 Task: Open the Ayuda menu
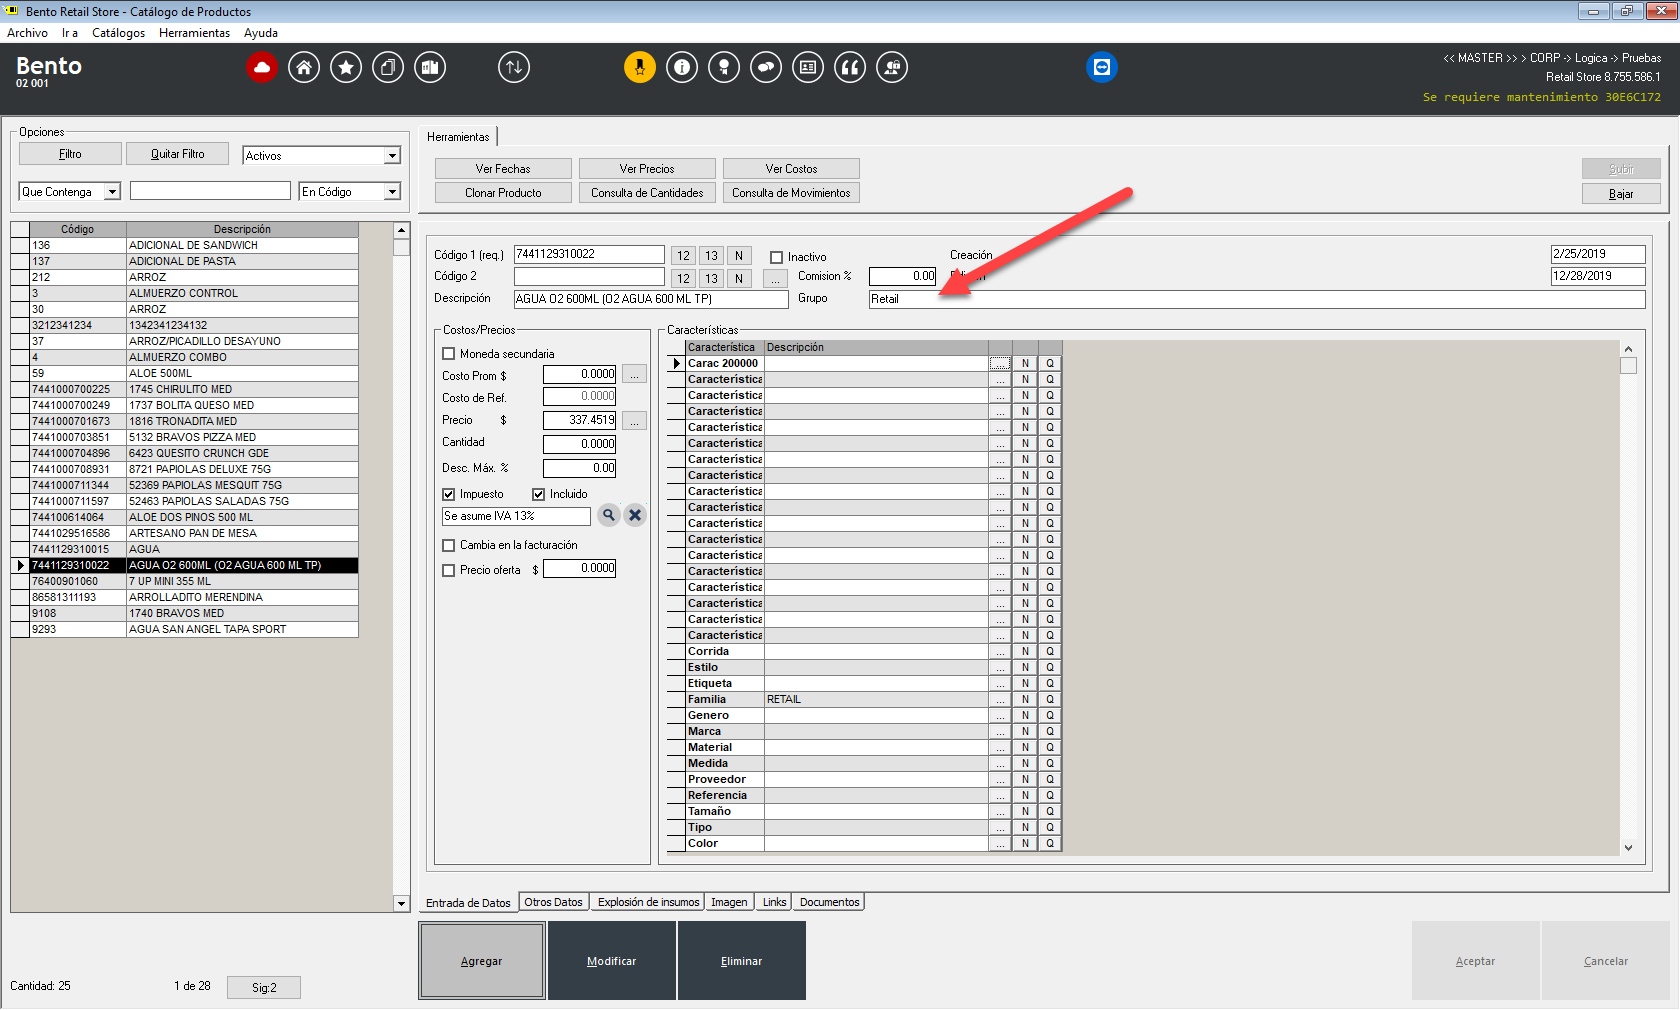pos(261,33)
